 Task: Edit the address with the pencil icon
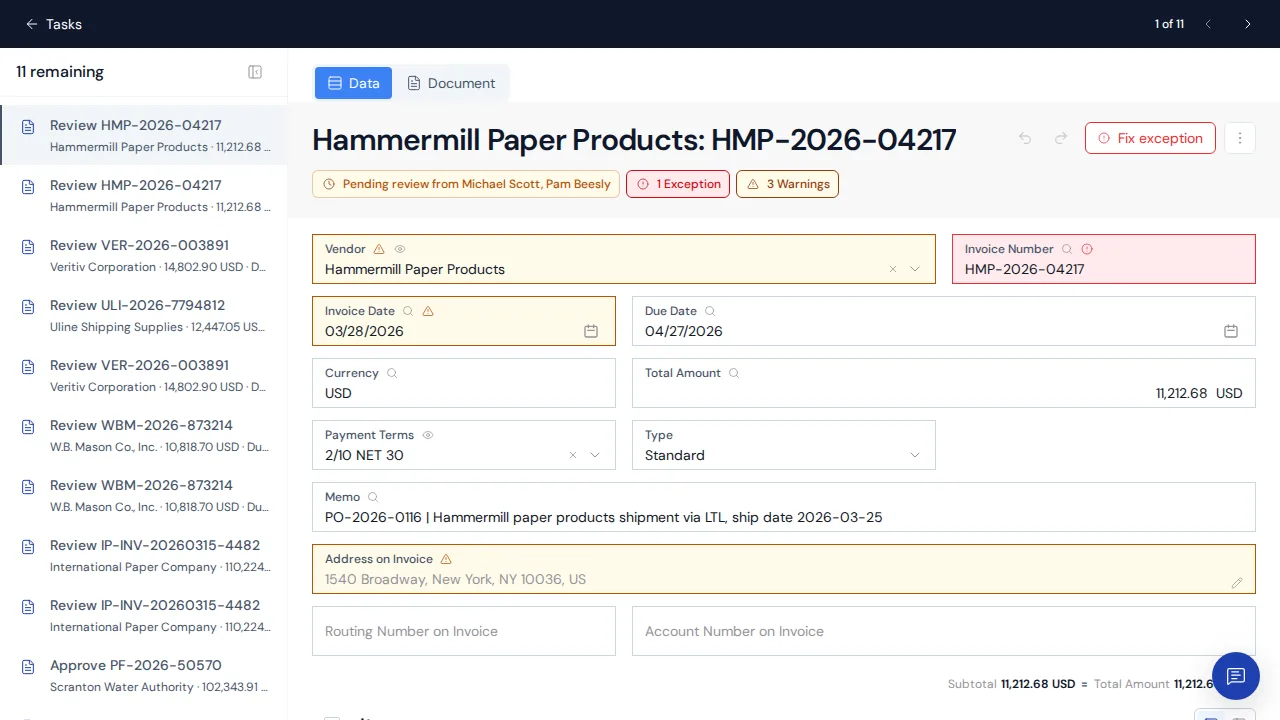click(x=1237, y=582)
